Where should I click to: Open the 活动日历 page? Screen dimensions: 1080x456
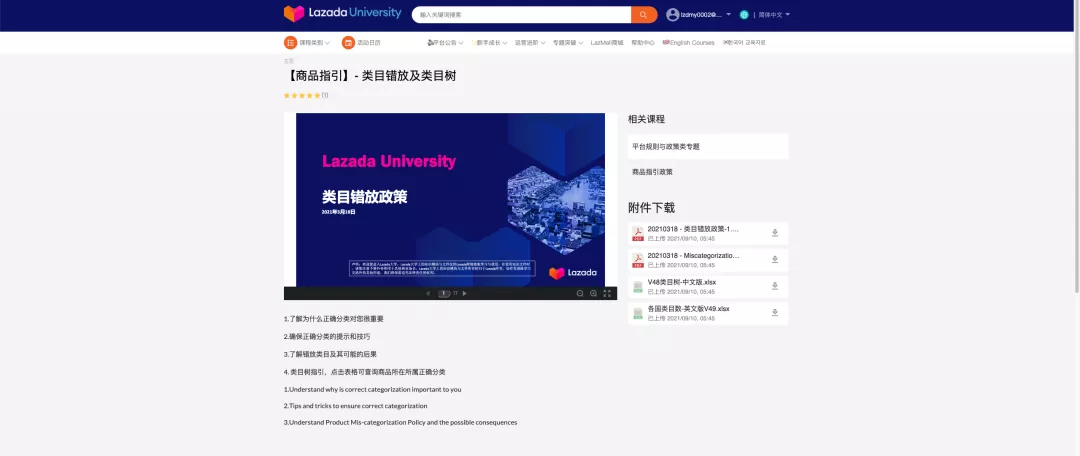[368, 43]
